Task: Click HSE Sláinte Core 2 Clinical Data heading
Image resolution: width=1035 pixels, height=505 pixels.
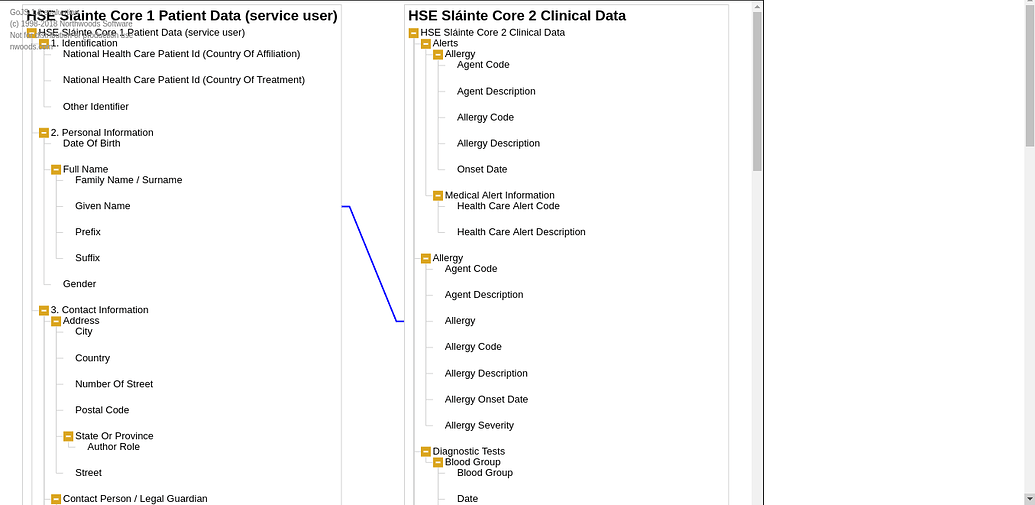Action: [517, 15]
